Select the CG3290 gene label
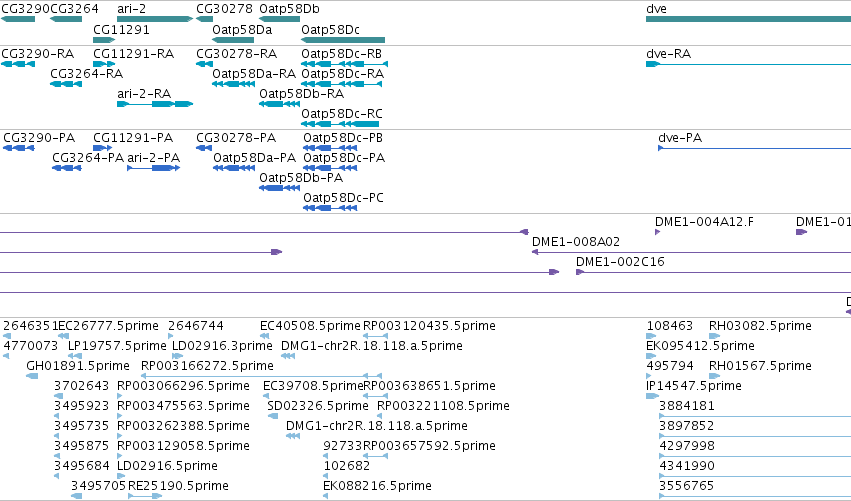Image resolution: width=851 pixels, height=501 pixels. tap(25, 9)
